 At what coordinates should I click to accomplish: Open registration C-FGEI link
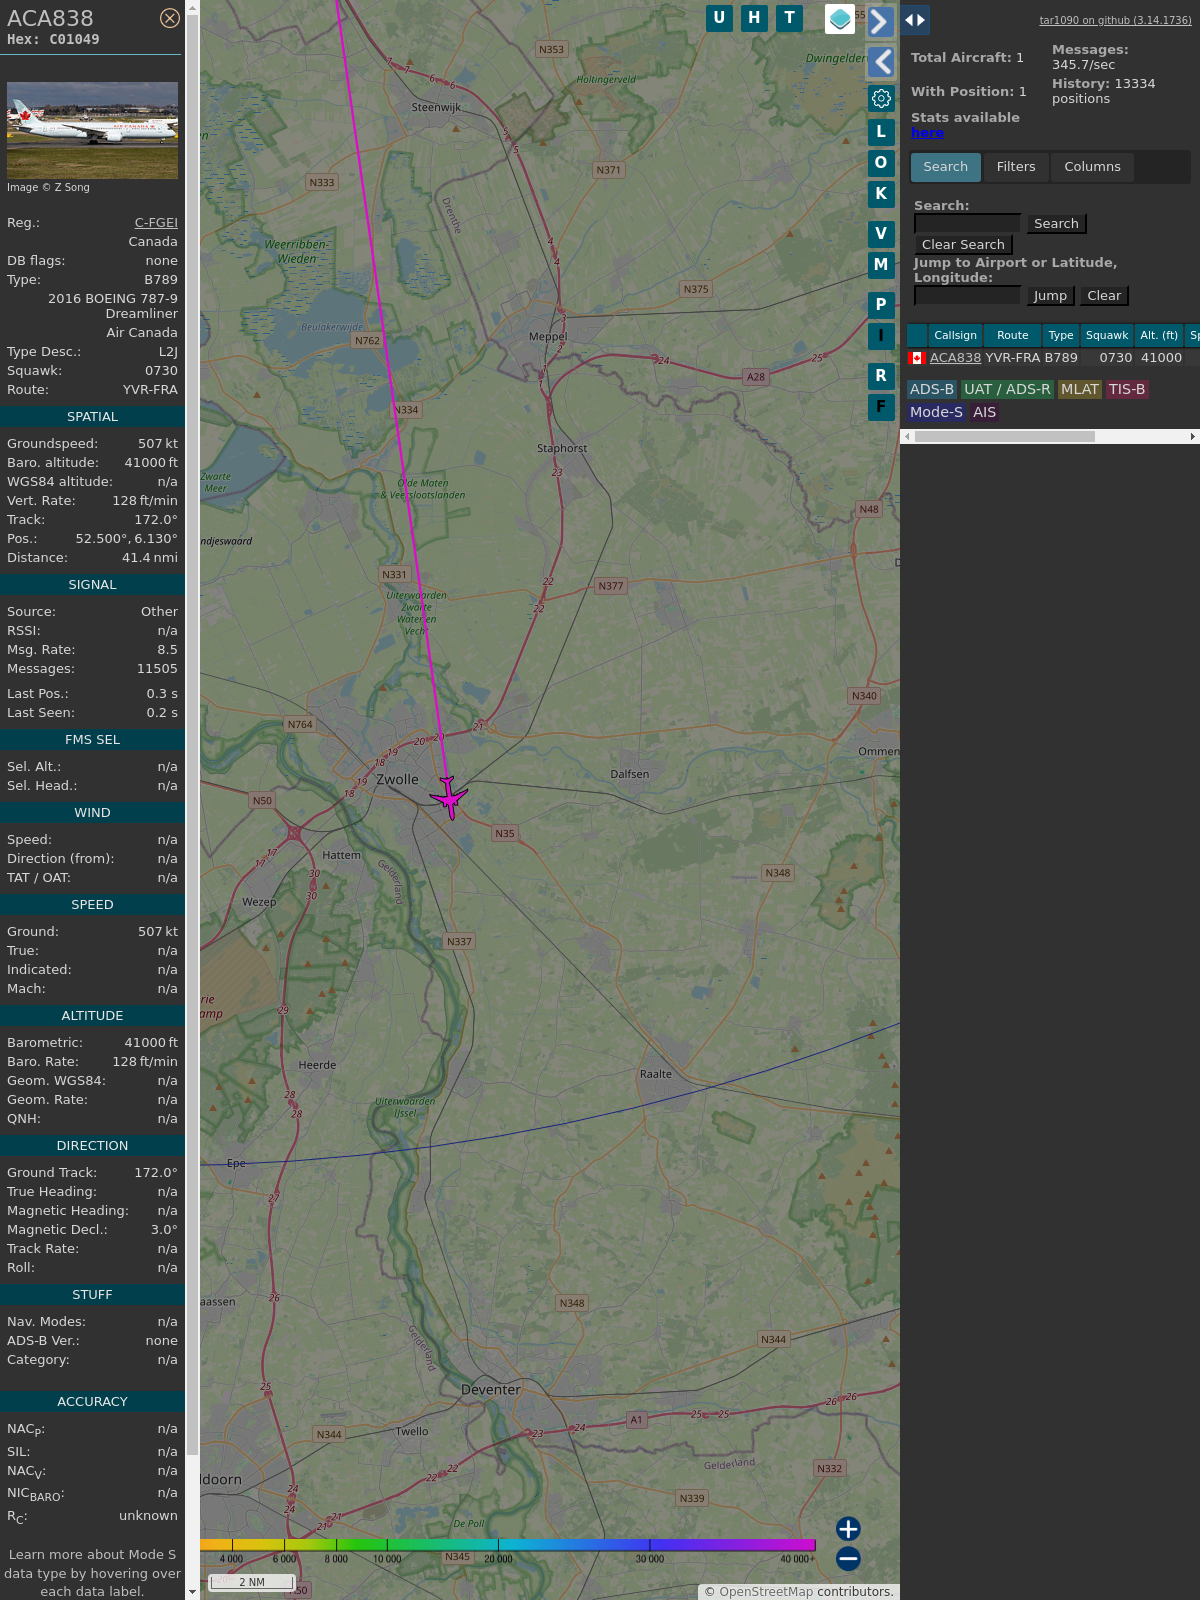coord(156,223)
